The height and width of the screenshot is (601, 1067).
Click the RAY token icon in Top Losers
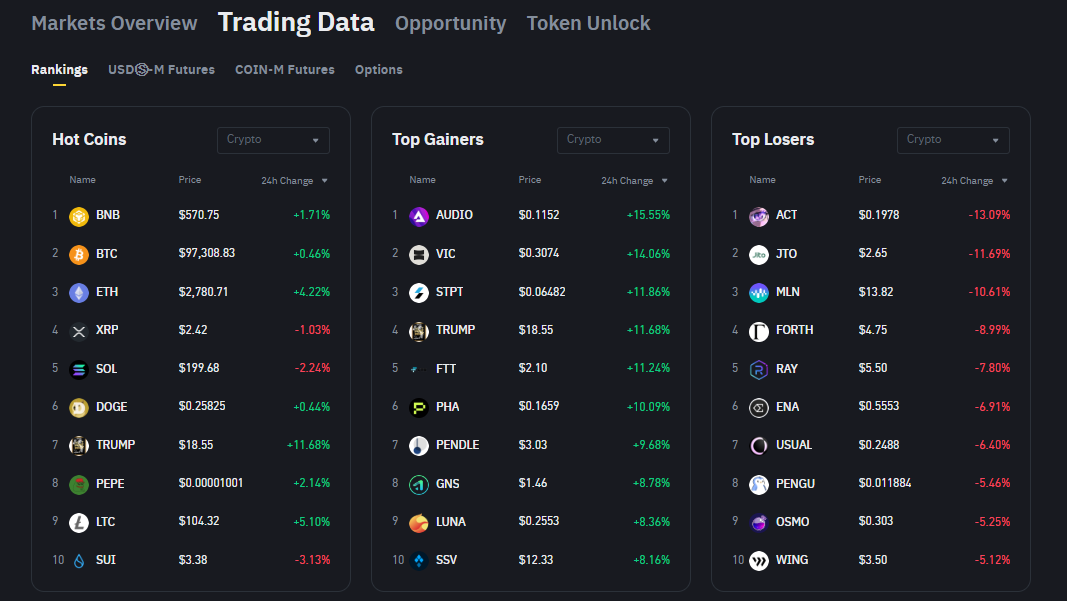tap(759, 369)
